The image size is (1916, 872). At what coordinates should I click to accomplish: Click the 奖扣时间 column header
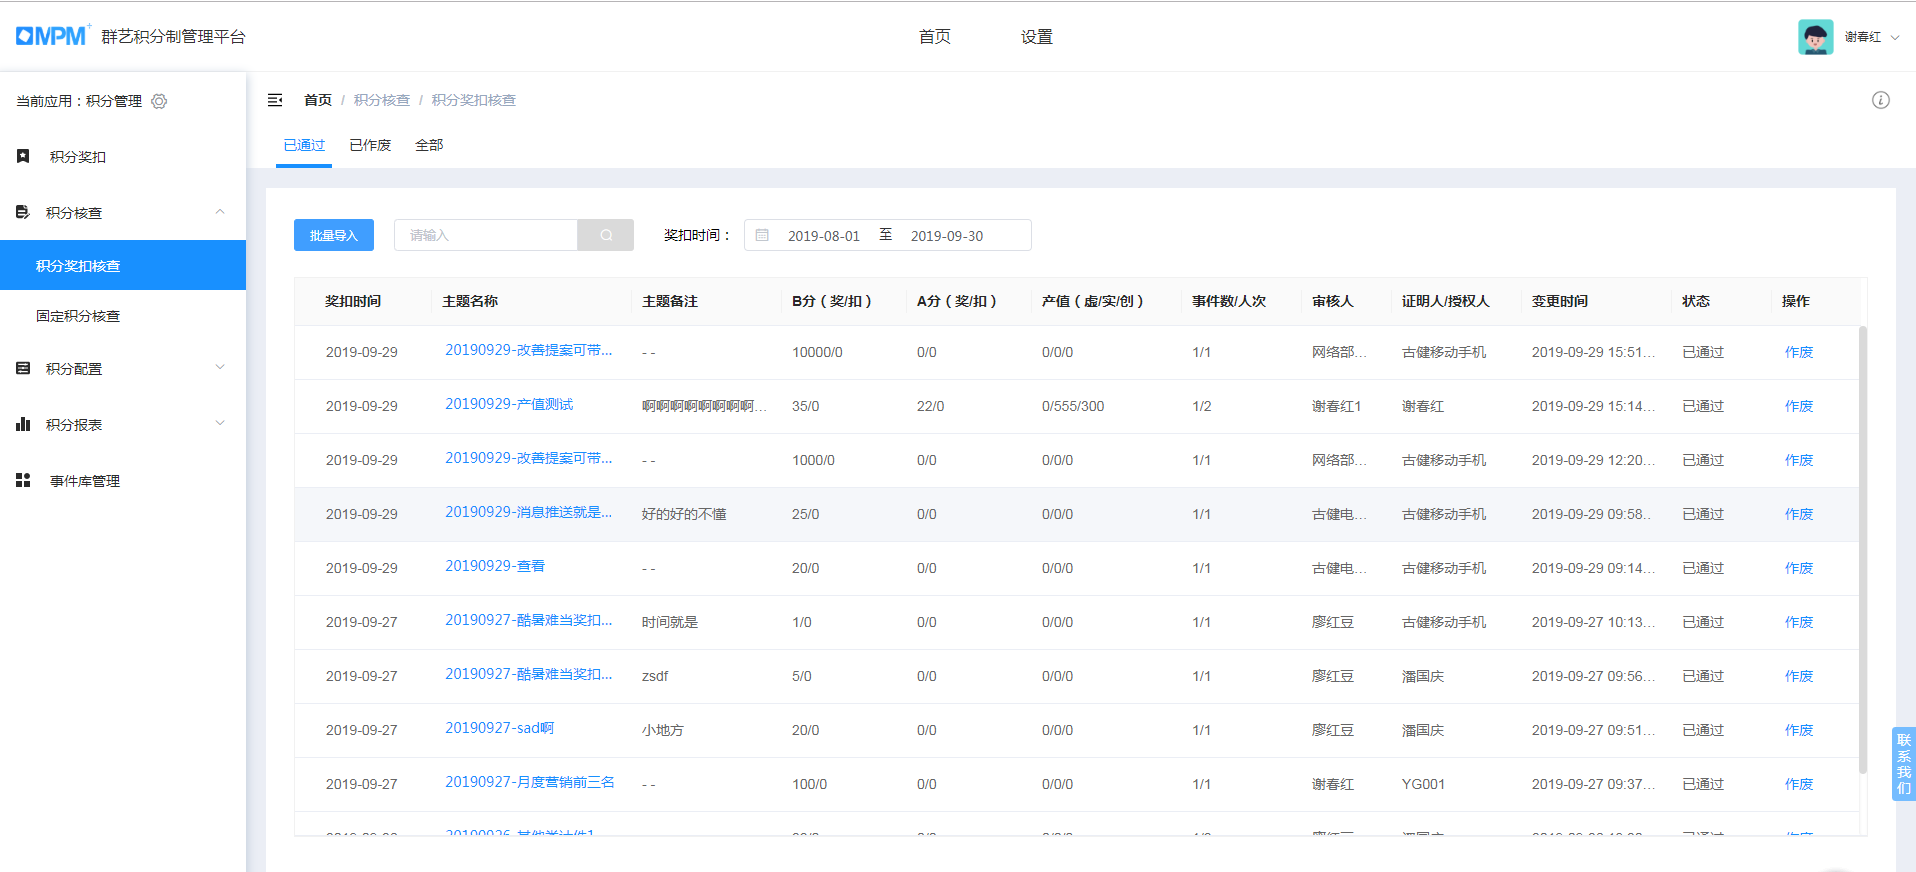353,301
